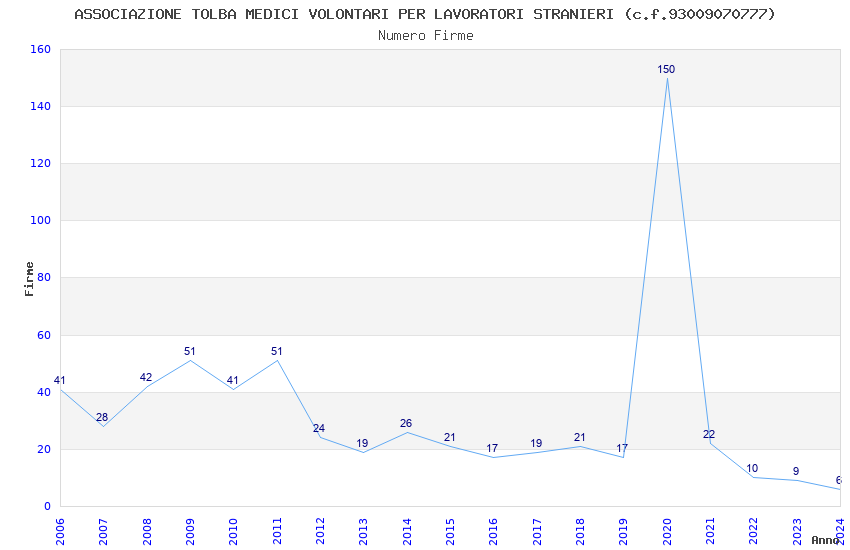Select the year 2020 on the x-axis
850x550 pixels.
(667, 532)
